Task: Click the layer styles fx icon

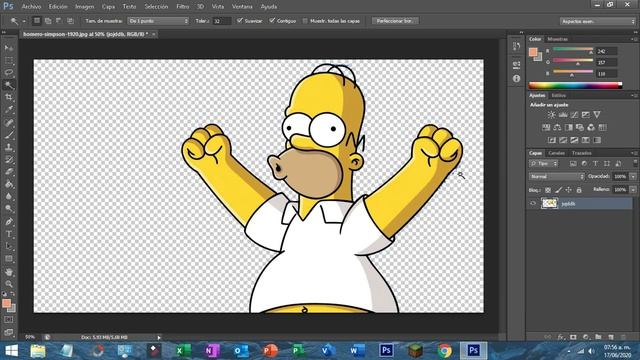Action: pyautogui.click(x=561, y=337)
